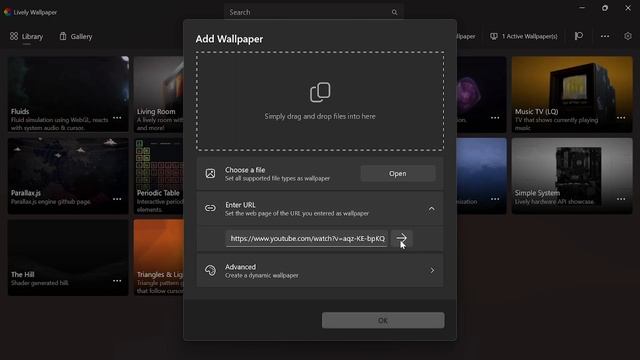Click the Choose a file picture icon

tap(210, 173)
